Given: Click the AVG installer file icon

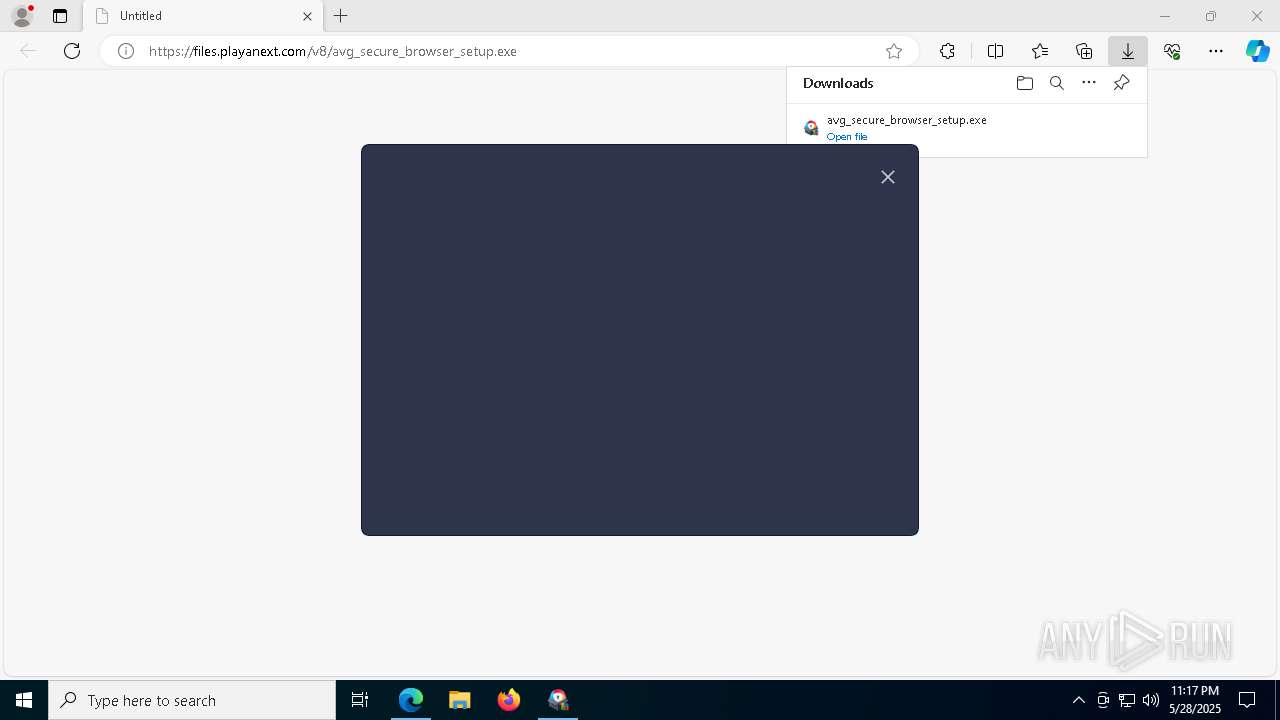Looking at the screenshot, I should click(811, 128).
